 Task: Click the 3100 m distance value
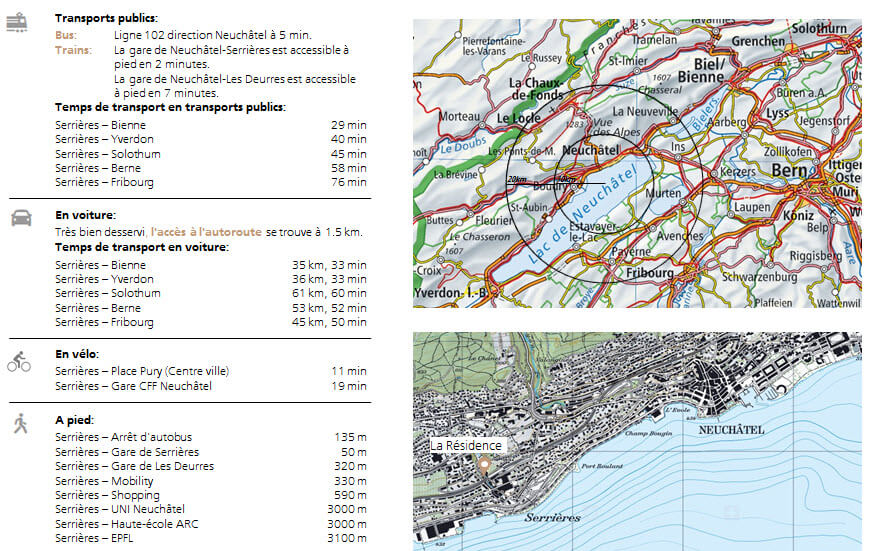(347, 538)
